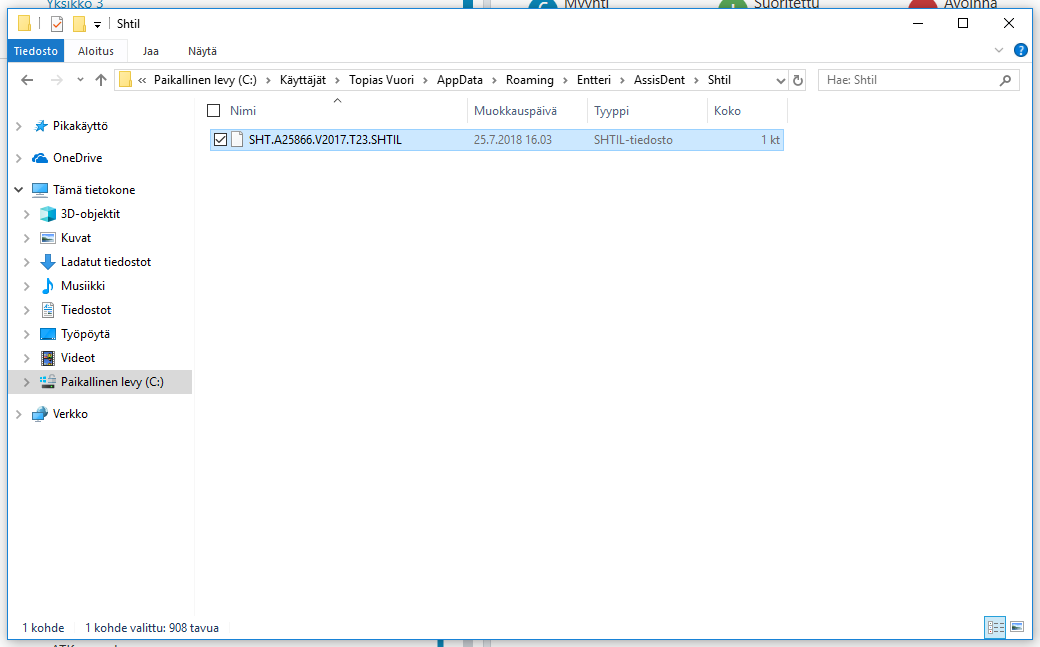
Task: Open the address bar history dropdown
Action: 781,80
